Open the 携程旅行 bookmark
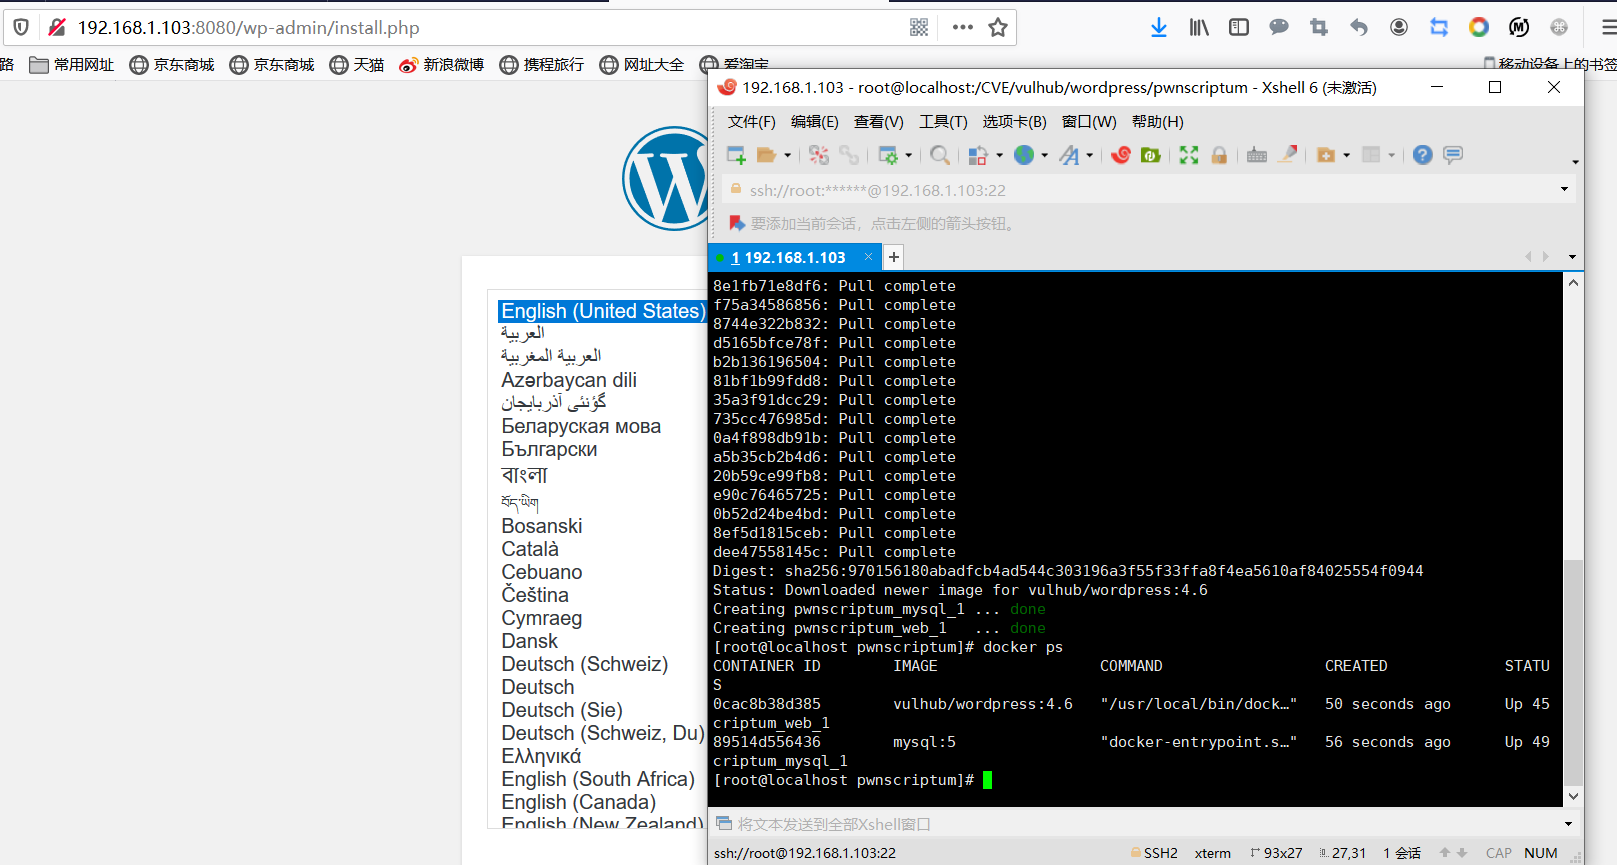The height and width of the screenshot is (865, 1617). (x=542, y=65)
